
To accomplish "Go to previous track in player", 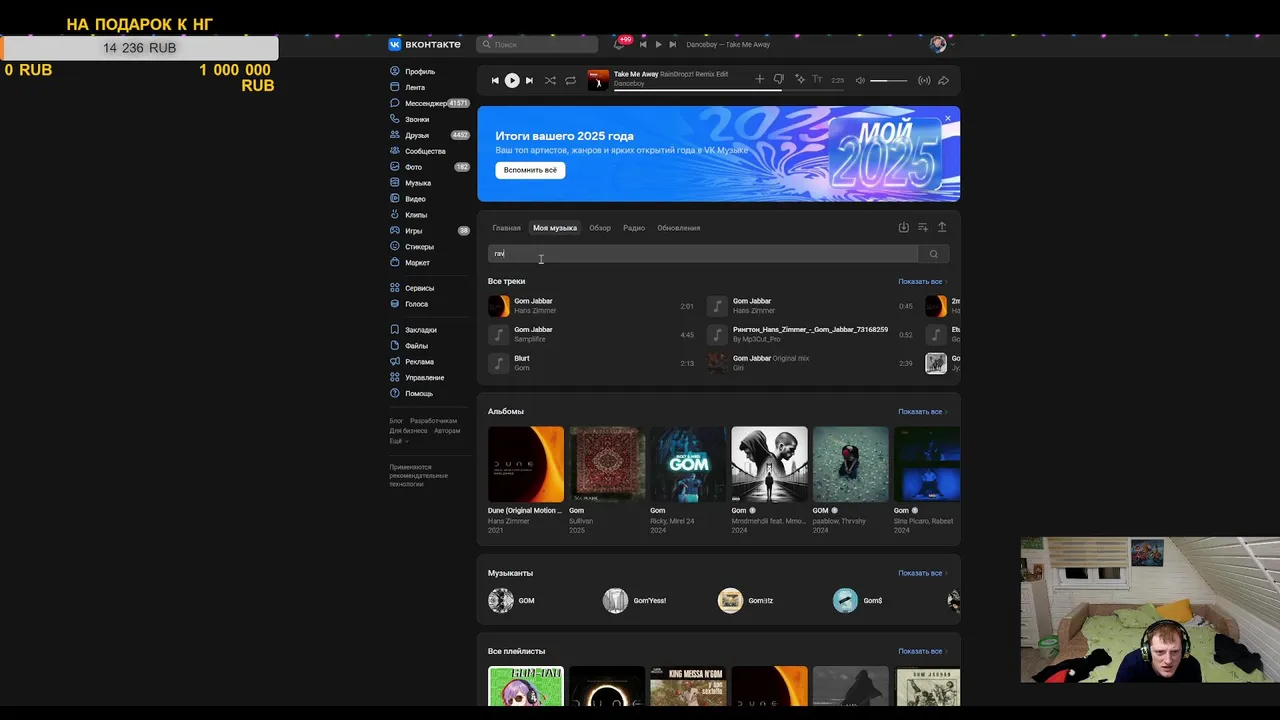I will [x=494, y=80].
